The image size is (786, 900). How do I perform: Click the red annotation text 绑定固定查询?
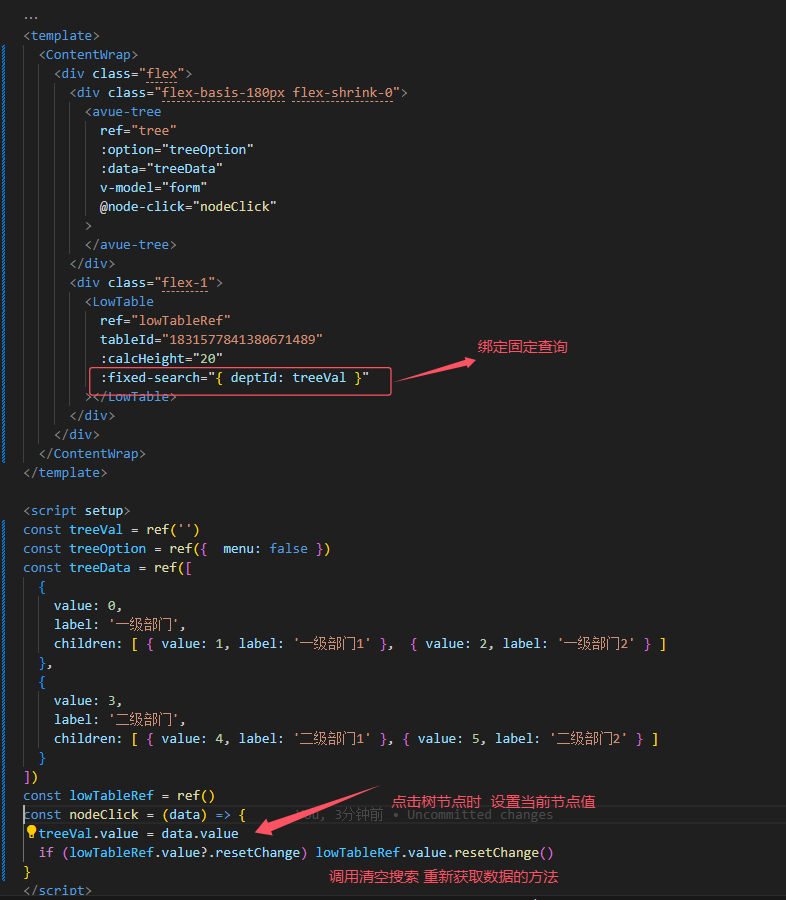pyautogui.click(x=522, y=347)
